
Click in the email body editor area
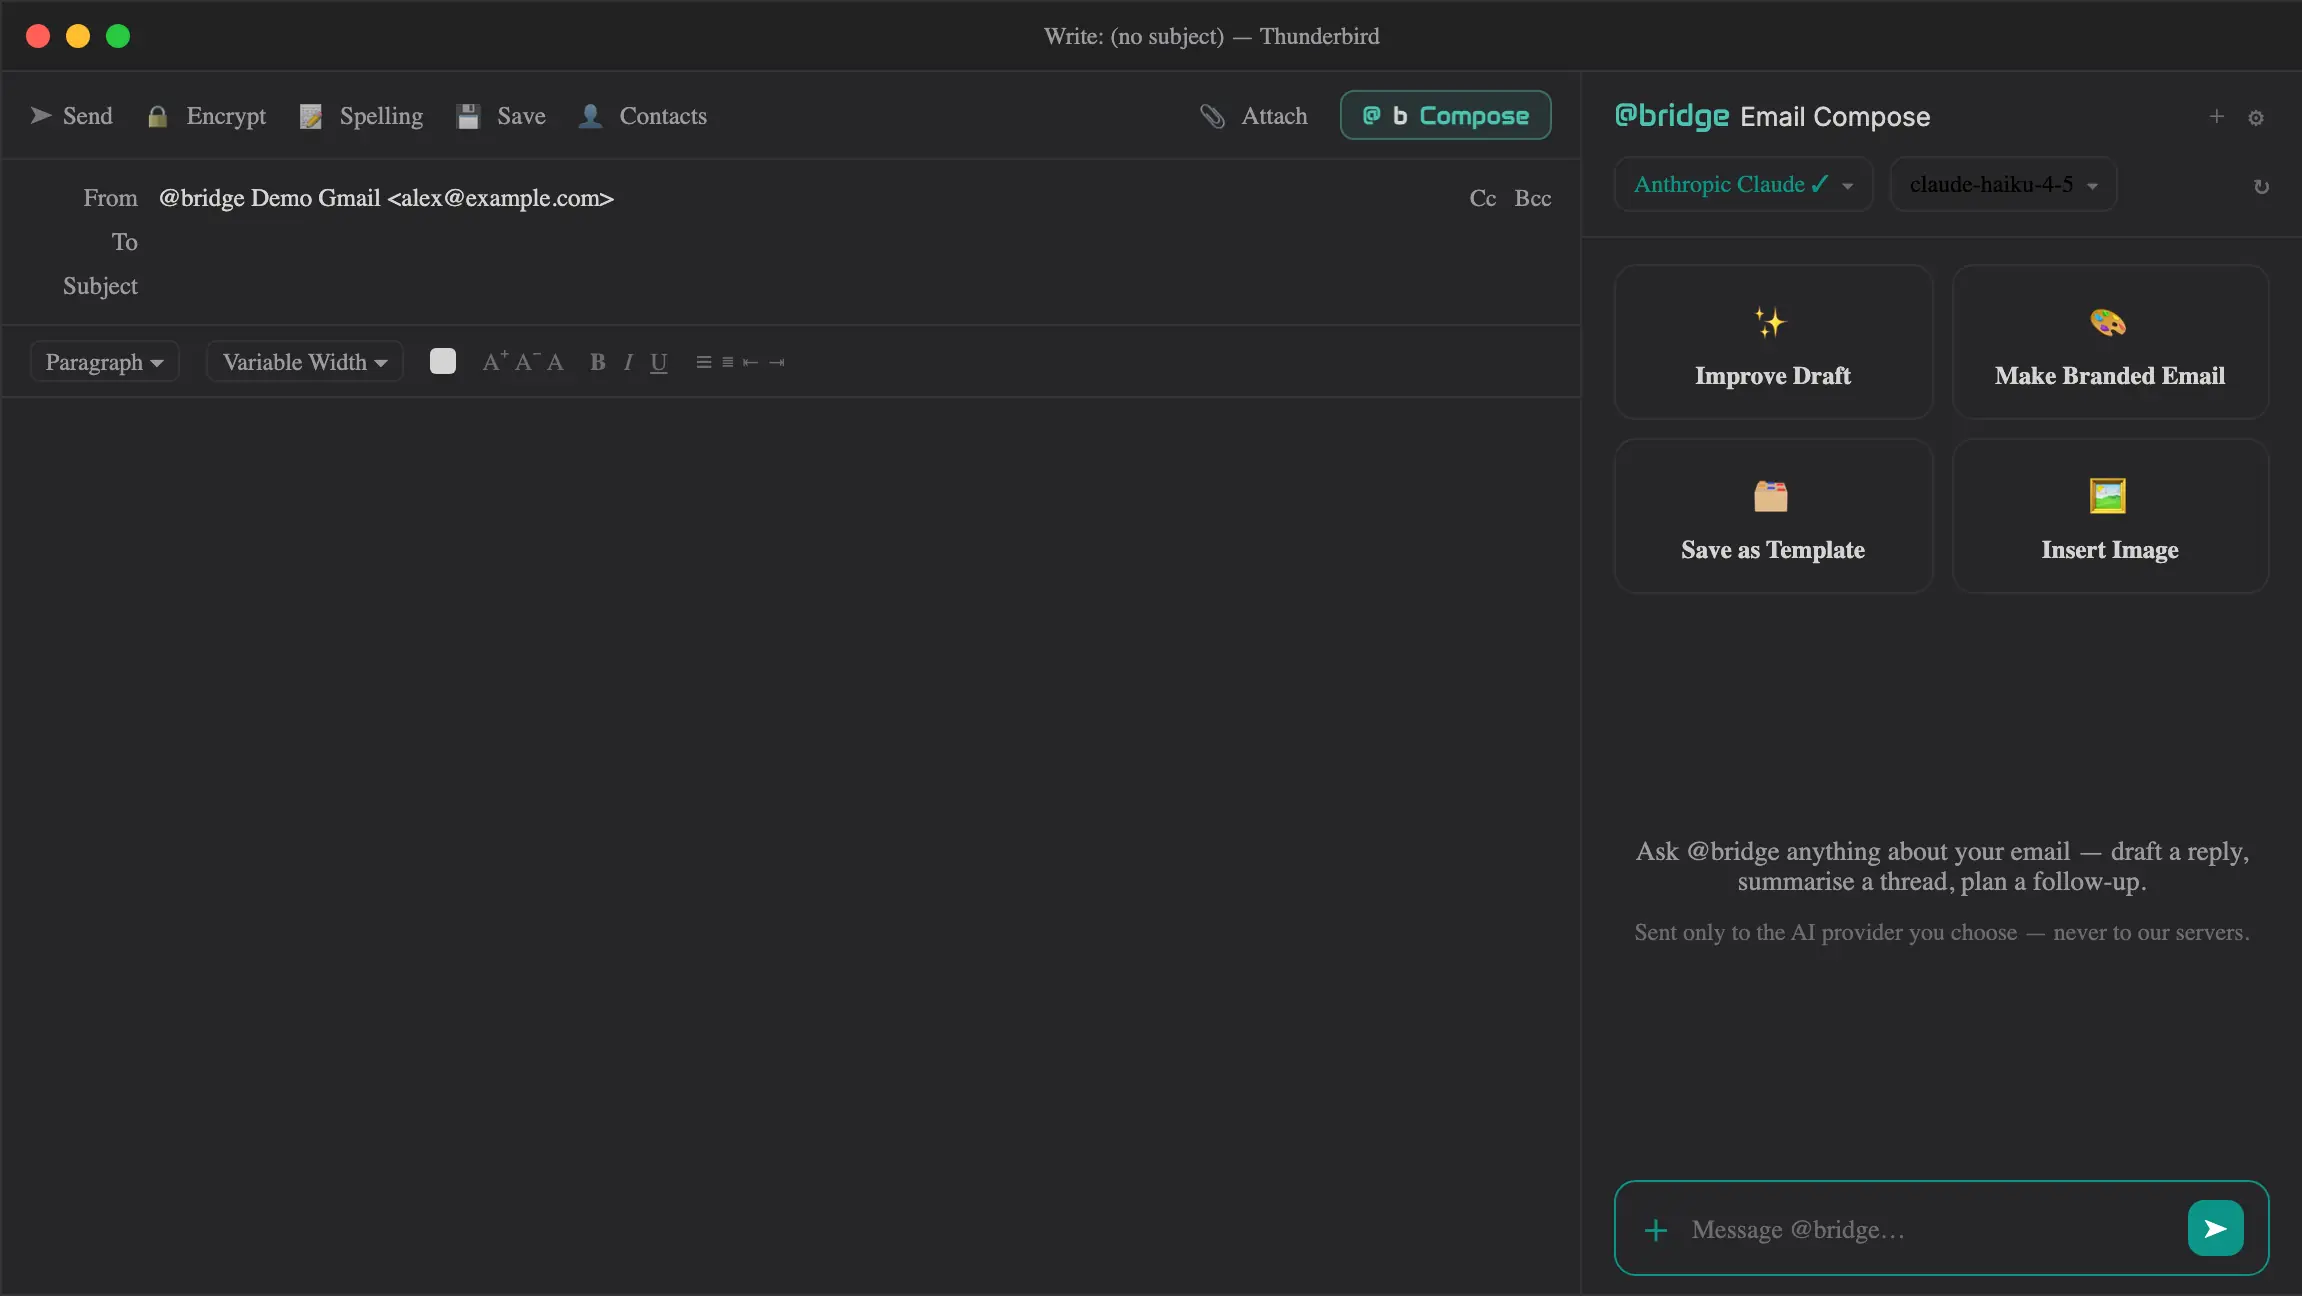(790, 845)
